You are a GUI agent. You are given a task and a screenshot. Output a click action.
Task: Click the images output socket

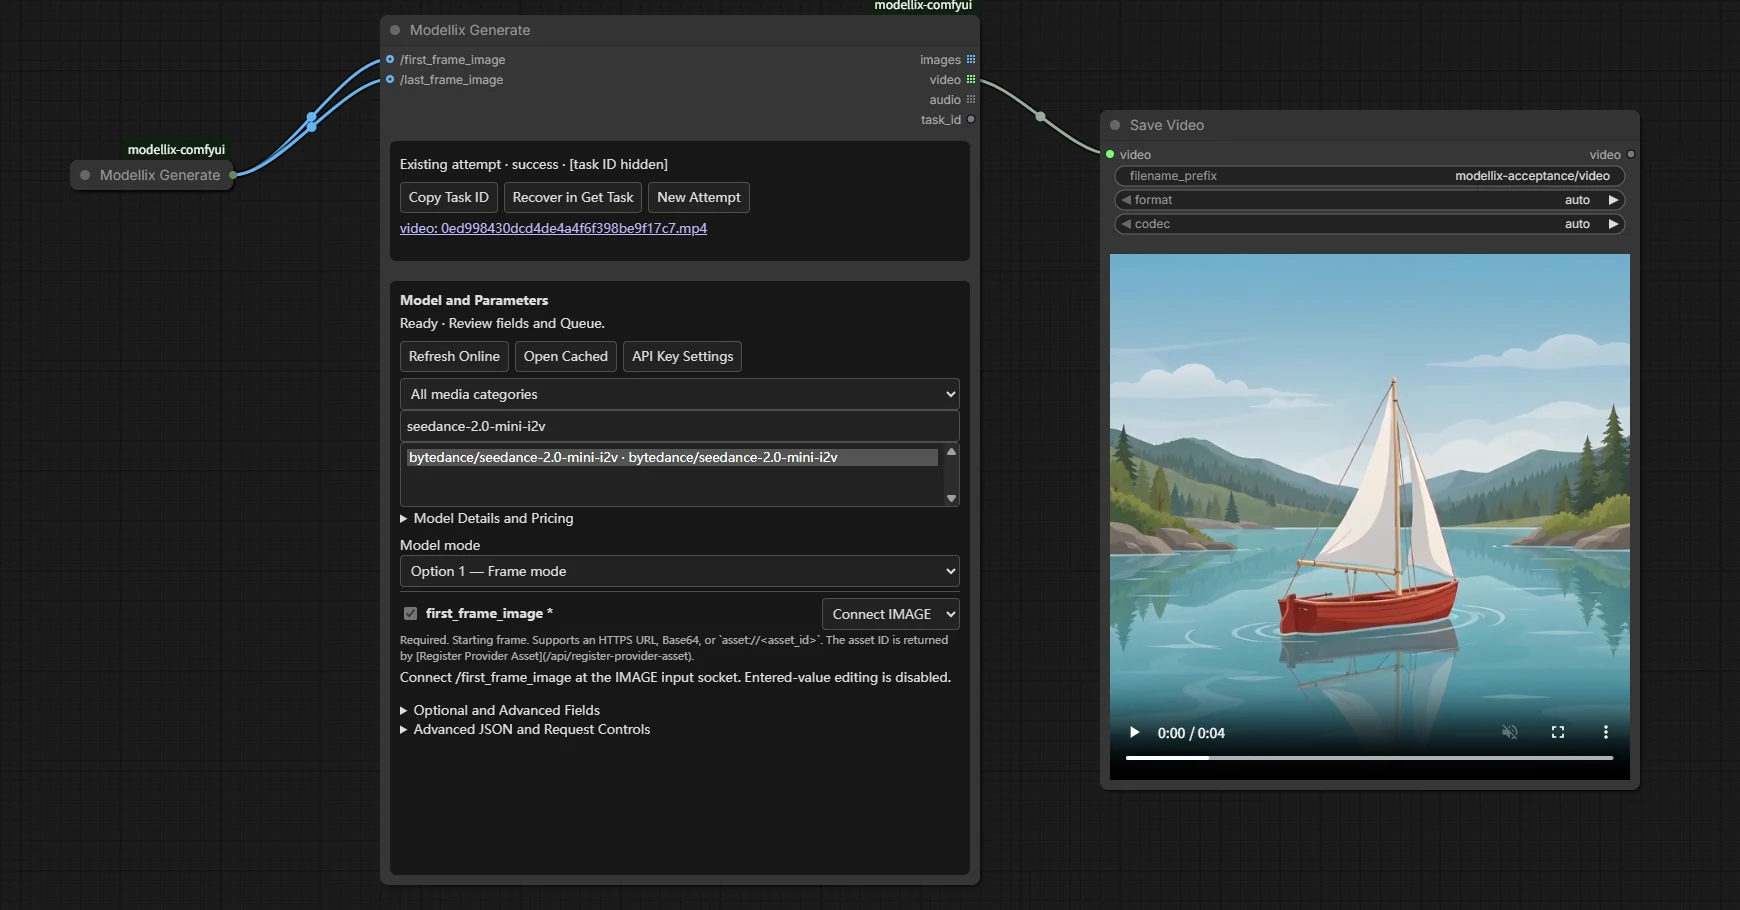click(971, 59)
